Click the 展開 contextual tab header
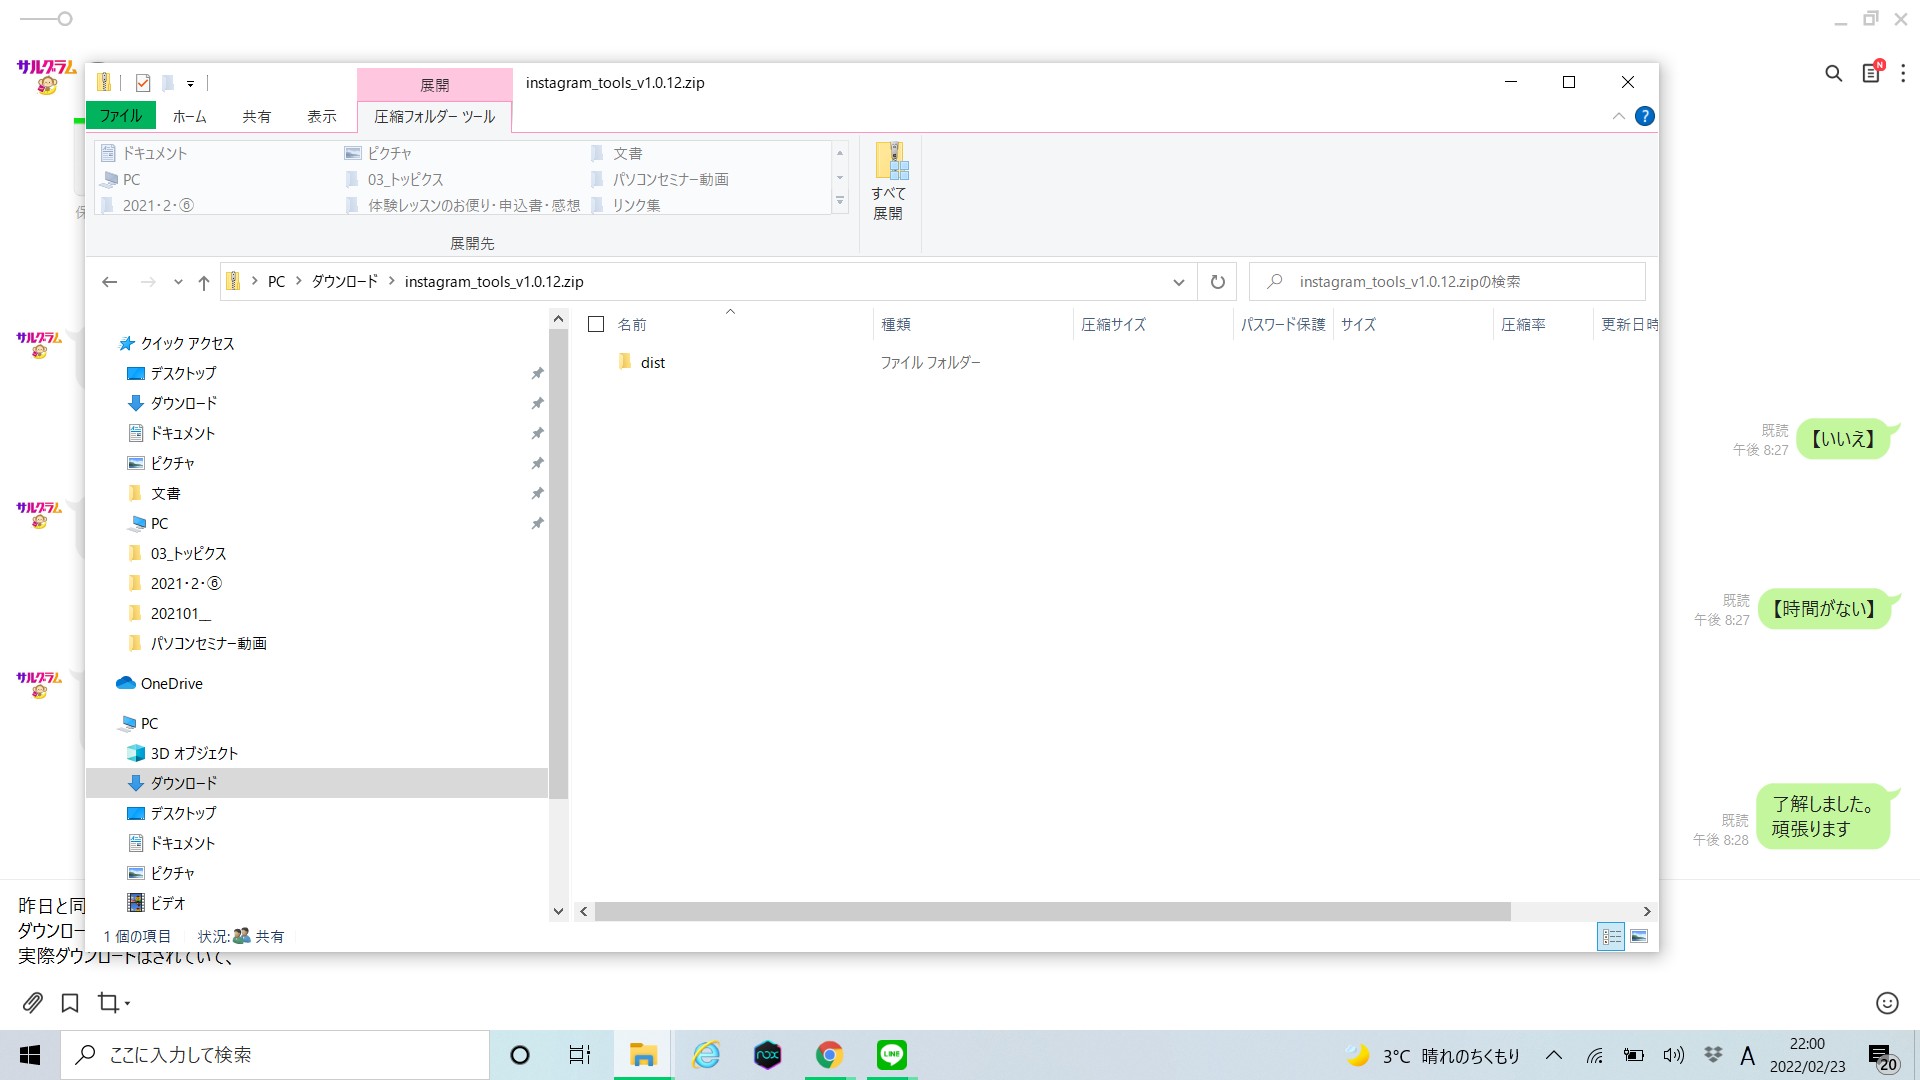This screenshot has width=1920, height=1080. point(434,85)
